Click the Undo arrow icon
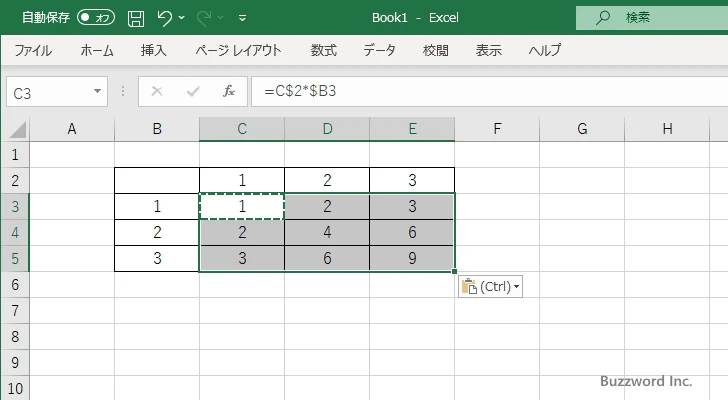728x400 pixels. pos(164,18)
